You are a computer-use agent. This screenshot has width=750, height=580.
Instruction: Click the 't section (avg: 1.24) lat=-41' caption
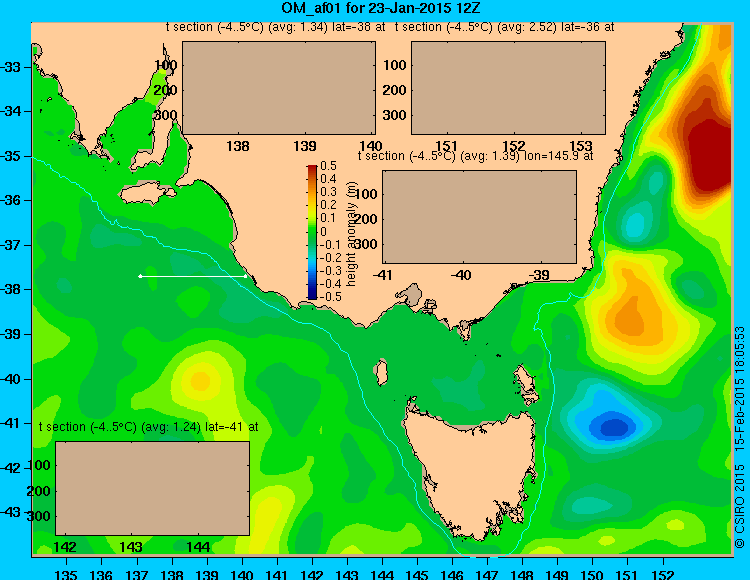click(148, 427)
